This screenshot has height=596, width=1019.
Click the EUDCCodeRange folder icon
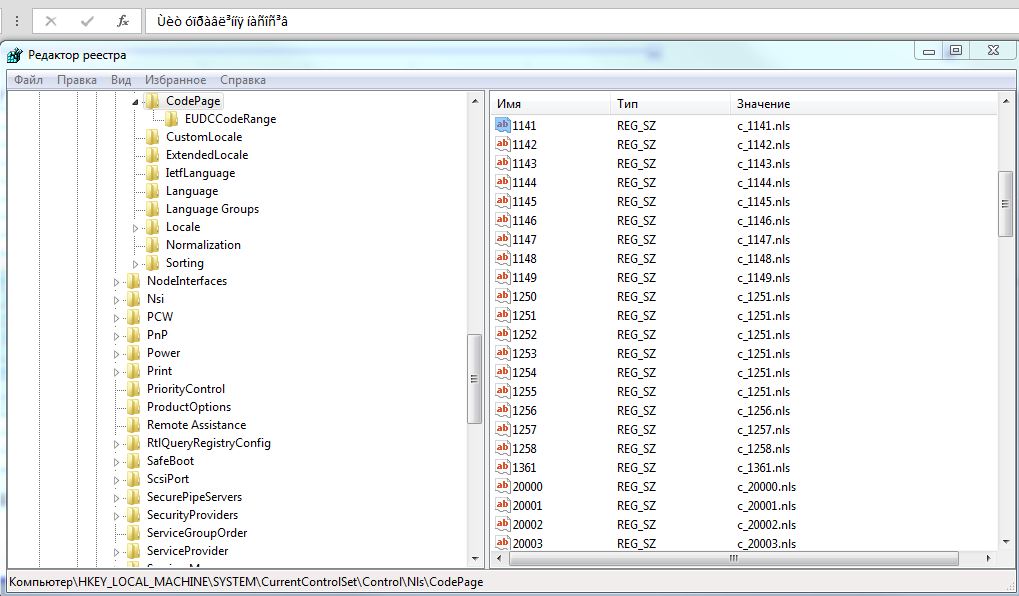point(171,119)
